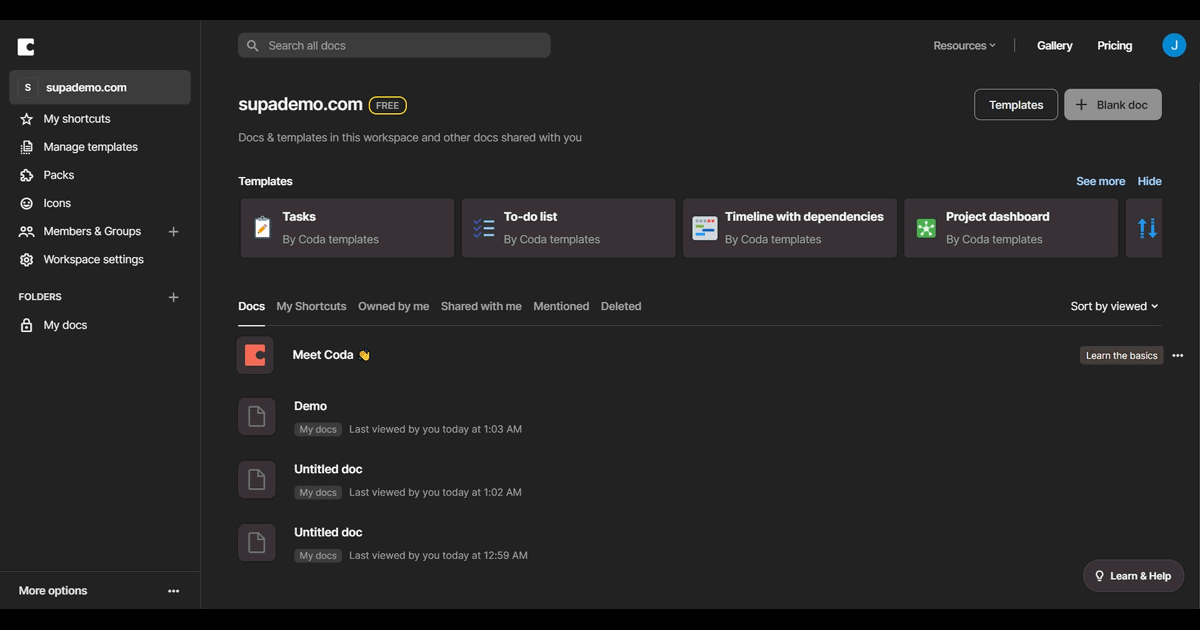Click the Learn the basics button

click(1121, 355)
